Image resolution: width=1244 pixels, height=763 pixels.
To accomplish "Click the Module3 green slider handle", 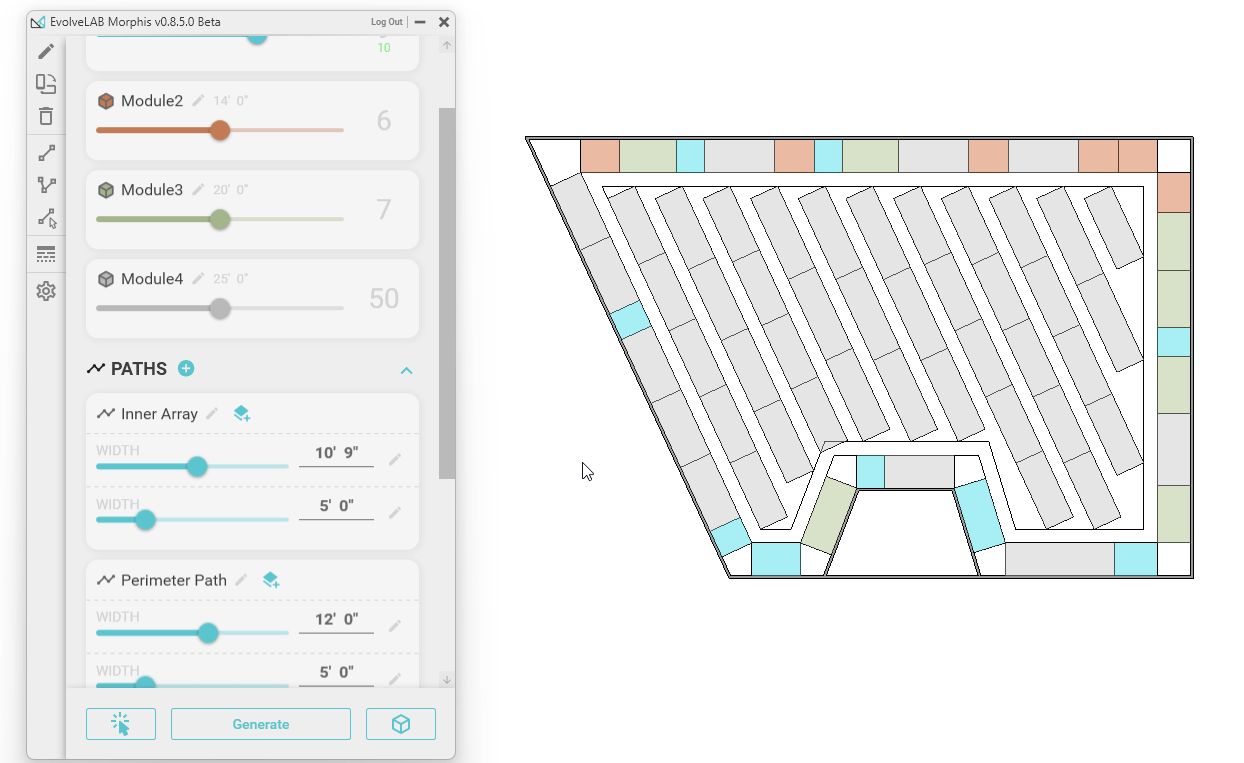I will coord(220,219).
